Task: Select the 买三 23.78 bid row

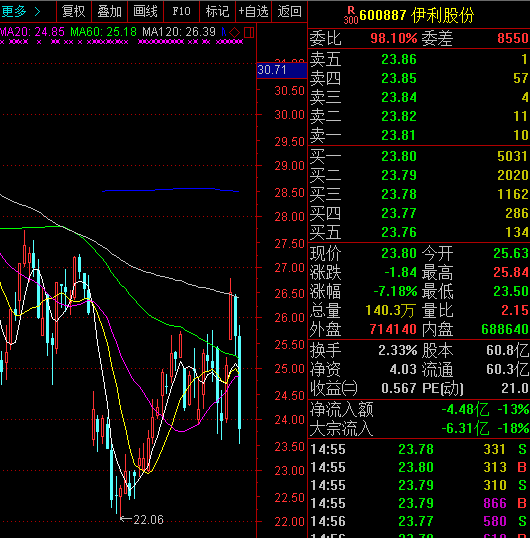Action: (419, 194)
